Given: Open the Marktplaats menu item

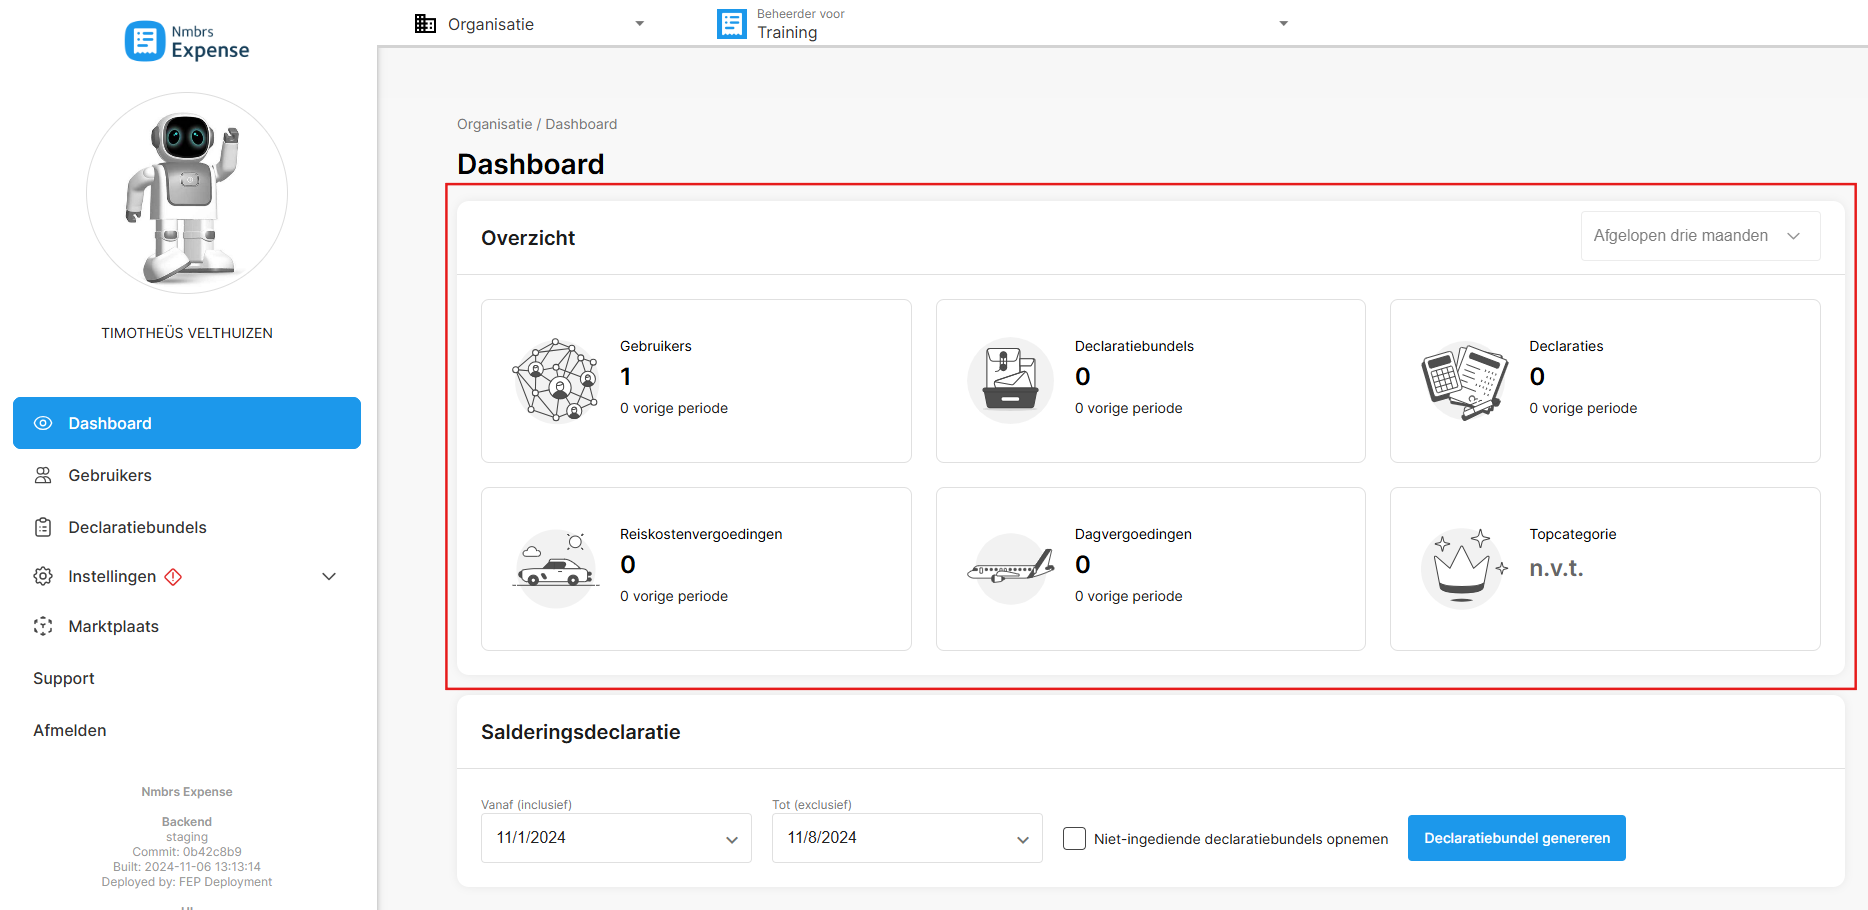Looking at the screenshot, I should pyautogui.click(x=187, y=626).
